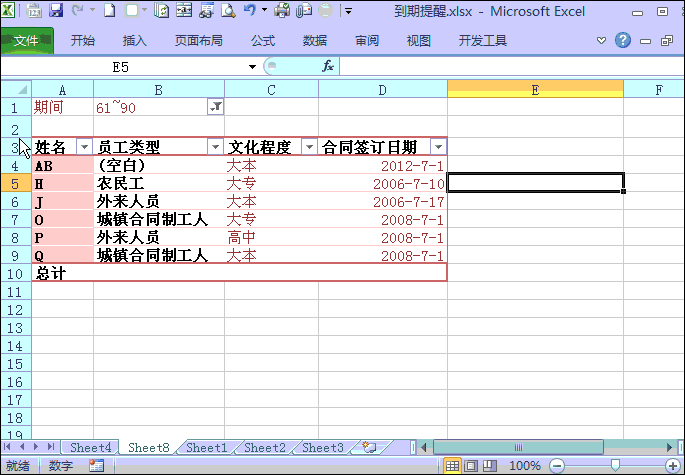
Task: Create a new blank workbook with page icon
Action: pos(110,10)
